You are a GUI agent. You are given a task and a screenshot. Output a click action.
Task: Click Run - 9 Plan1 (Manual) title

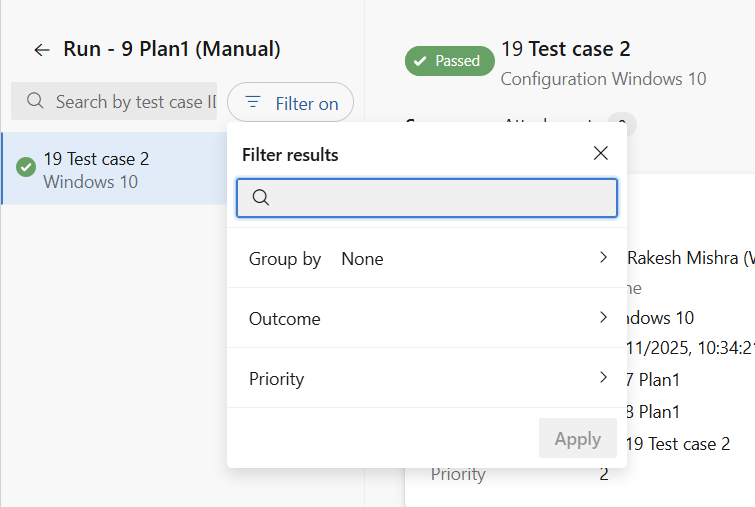pos(171,49)
